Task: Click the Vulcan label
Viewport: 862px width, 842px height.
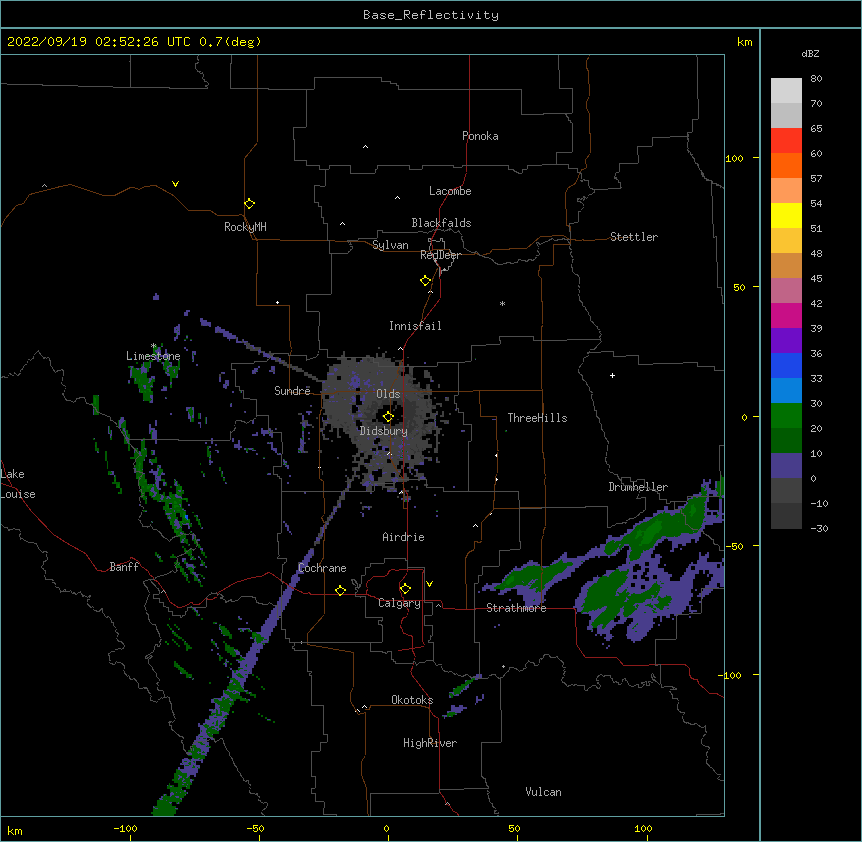Action: [x=543, y=792]
